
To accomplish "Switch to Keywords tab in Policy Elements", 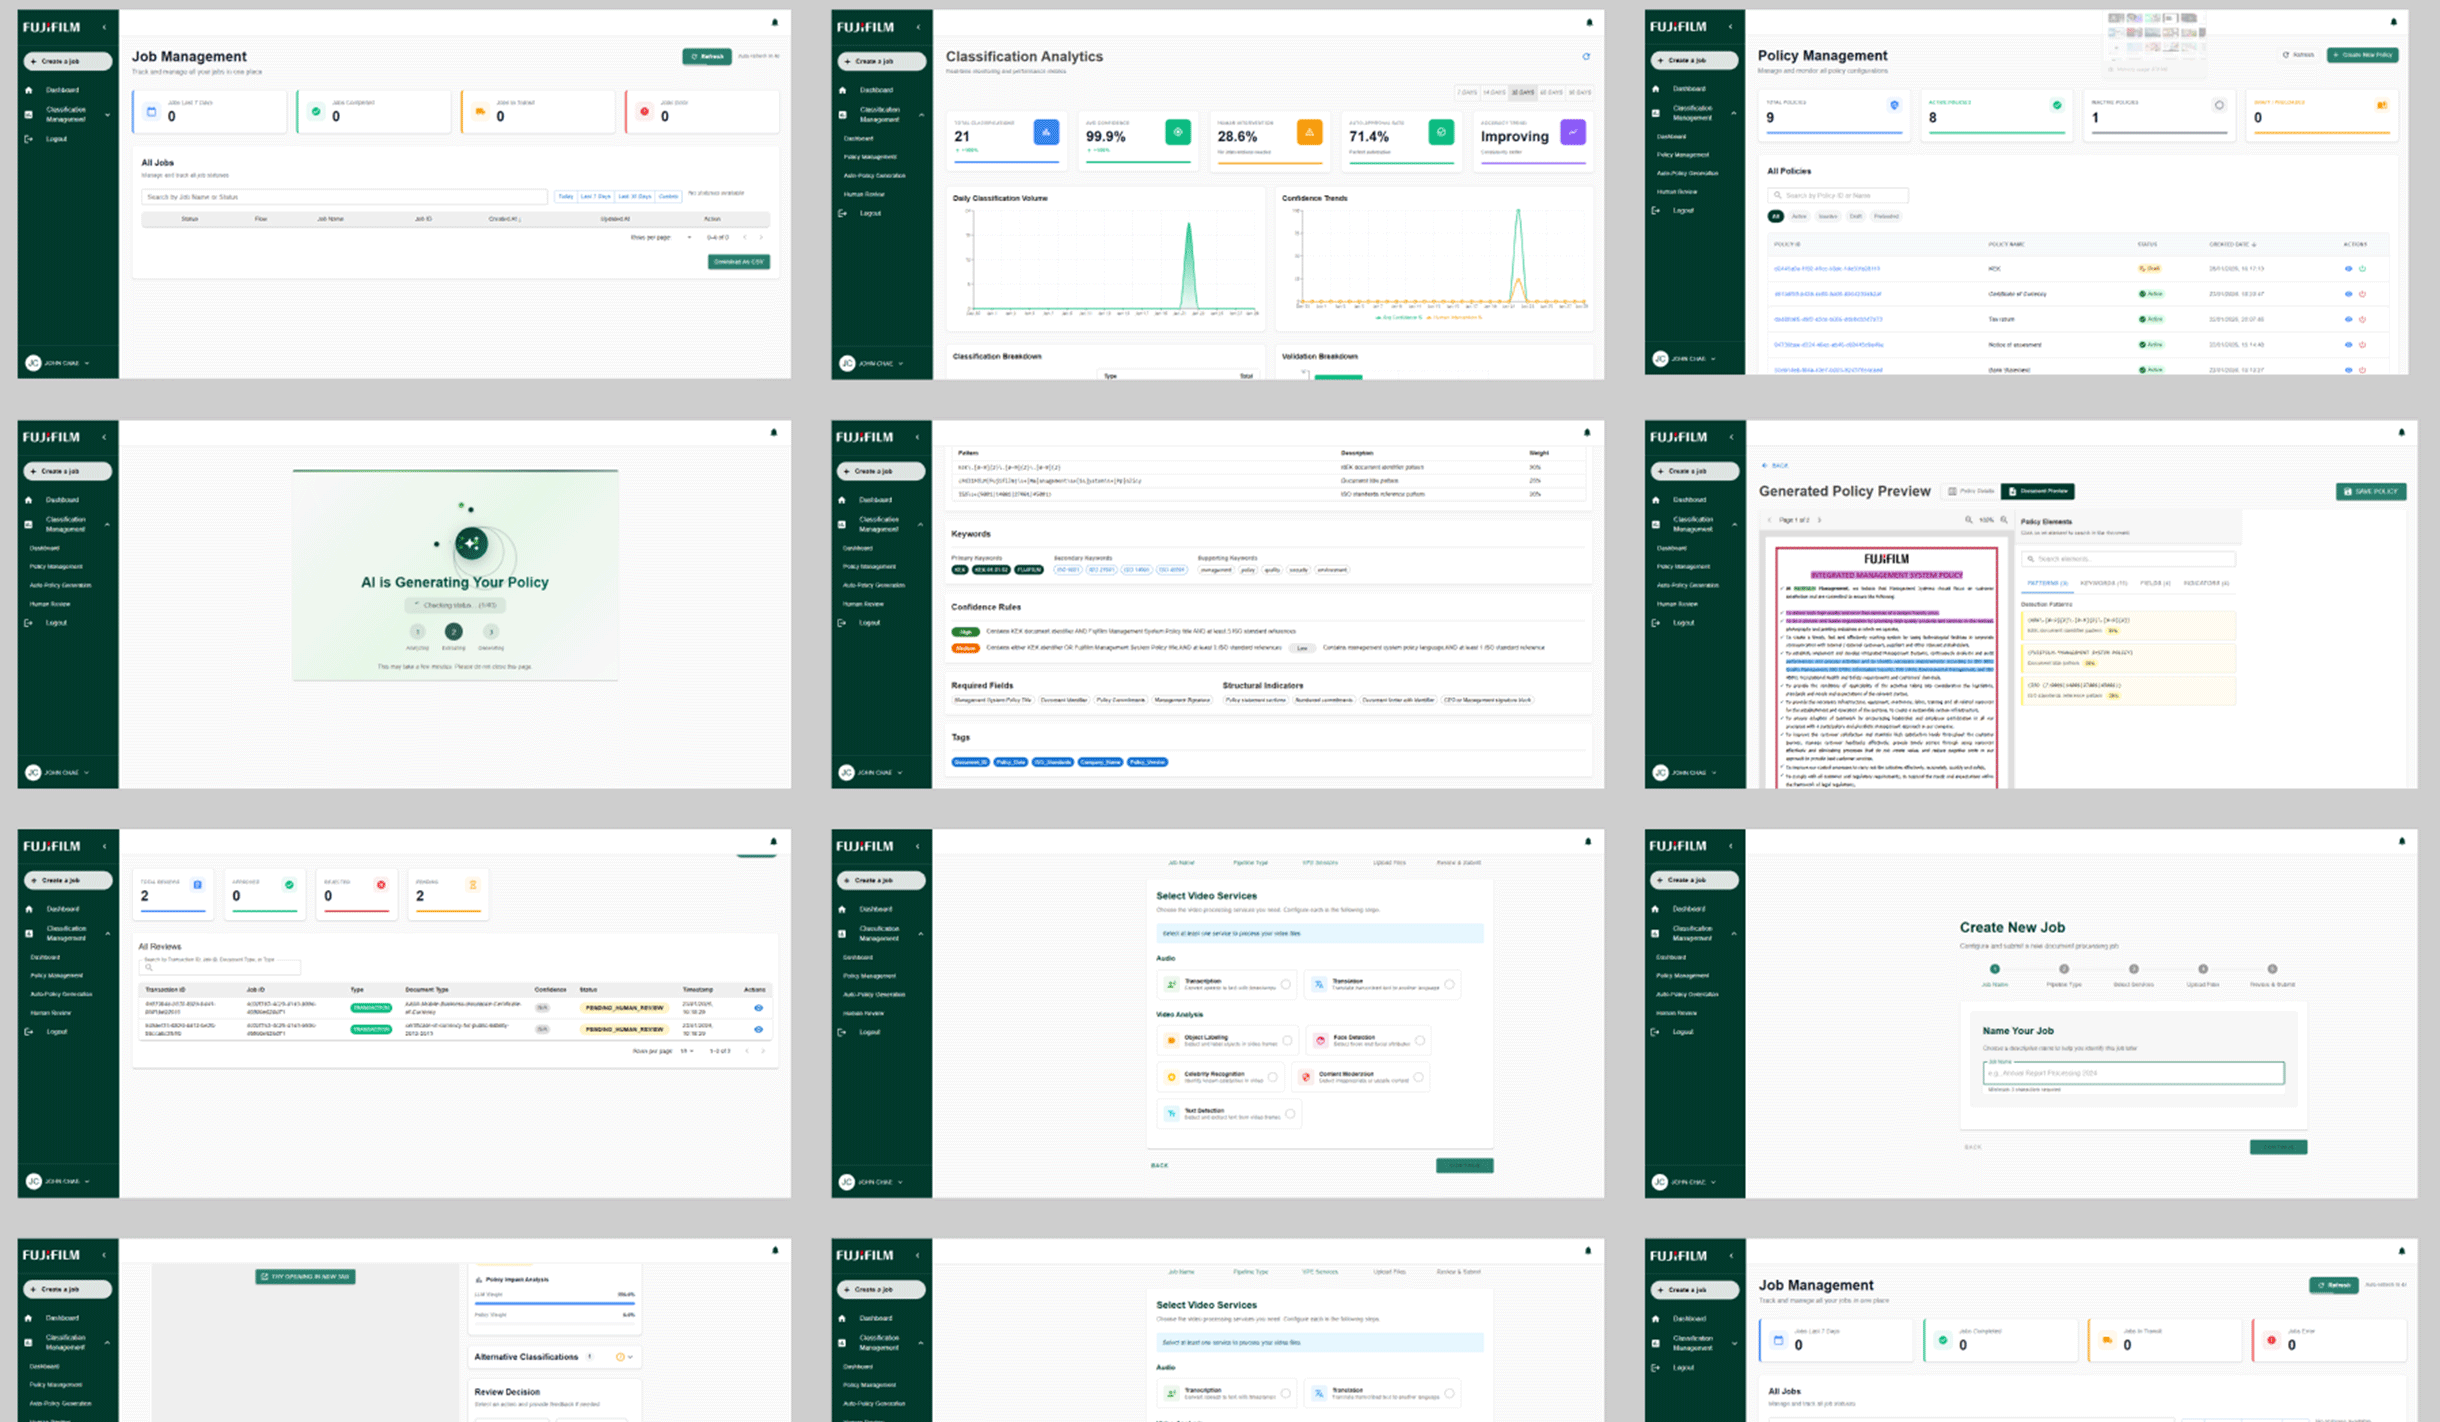I will click(2102, 583).
